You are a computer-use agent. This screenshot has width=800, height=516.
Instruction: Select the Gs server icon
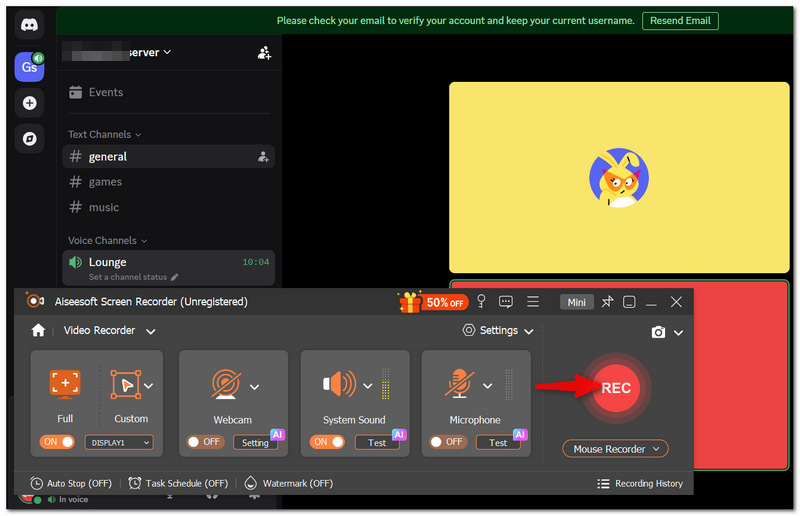pos(29,66)
